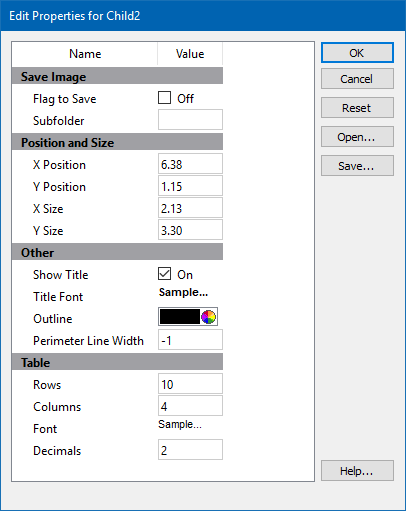The height and width of the screenshot is (511, 406).
Task: Click the Title Font Sample... link
Action: click(x=183, y=292)
